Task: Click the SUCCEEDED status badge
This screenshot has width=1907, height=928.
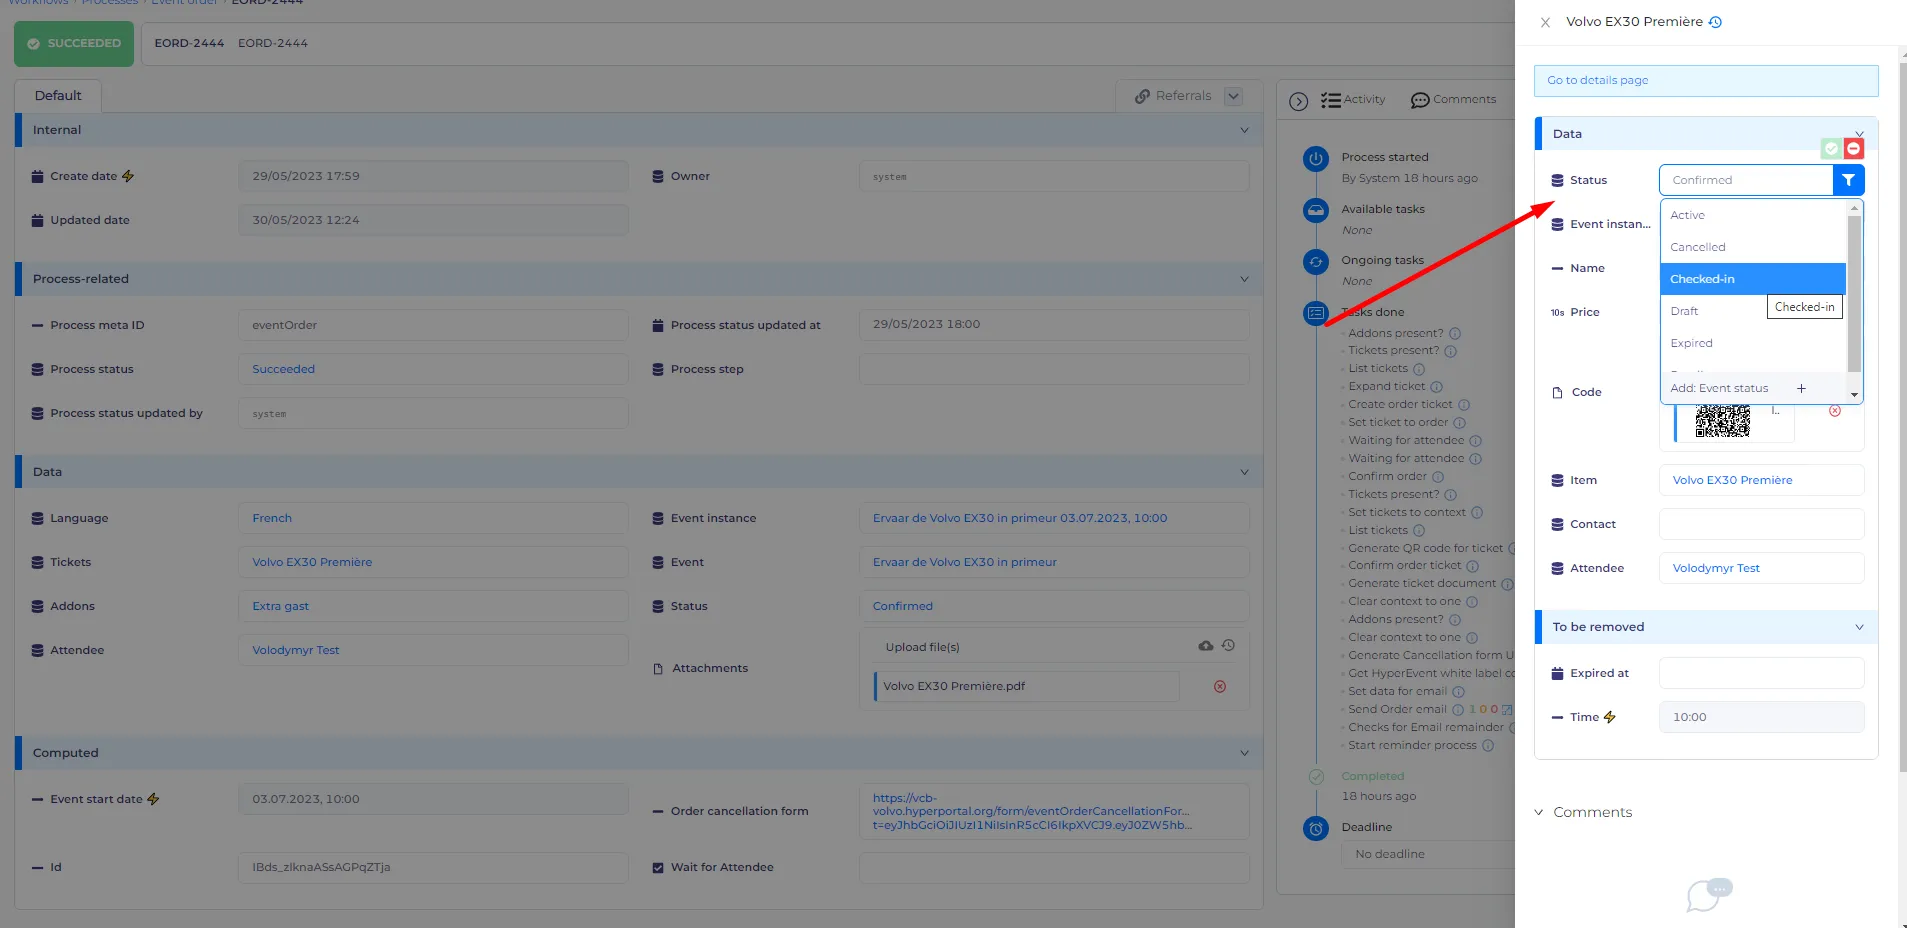Action: tap(74, 44)
